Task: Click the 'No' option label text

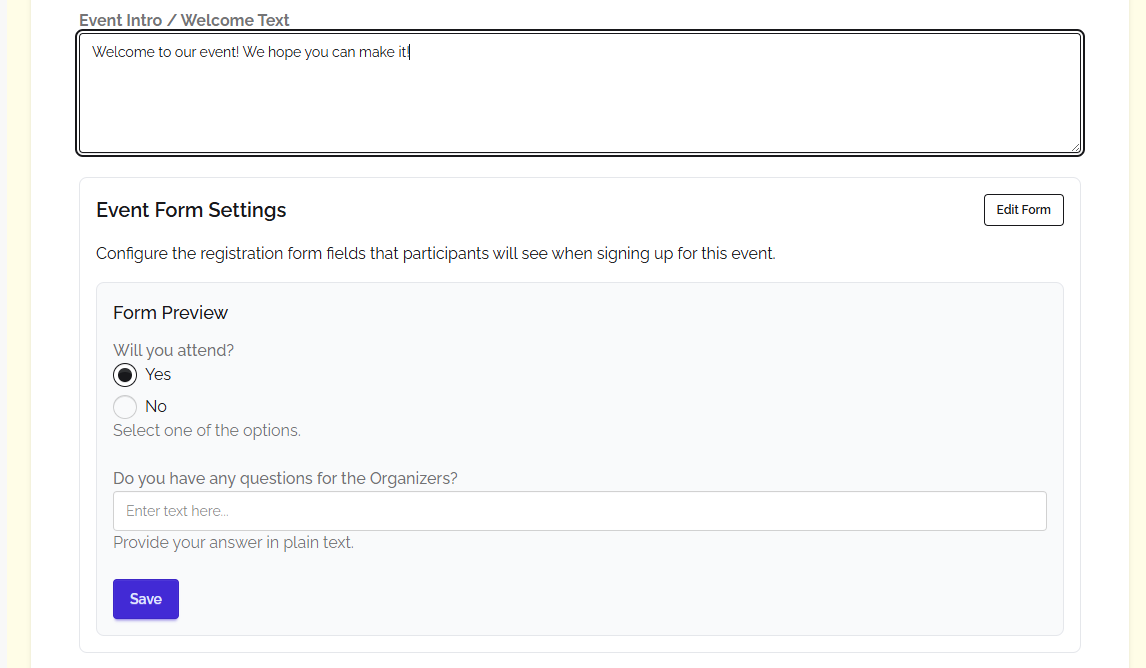Action: pyautogui.click(x=156, y=407)
